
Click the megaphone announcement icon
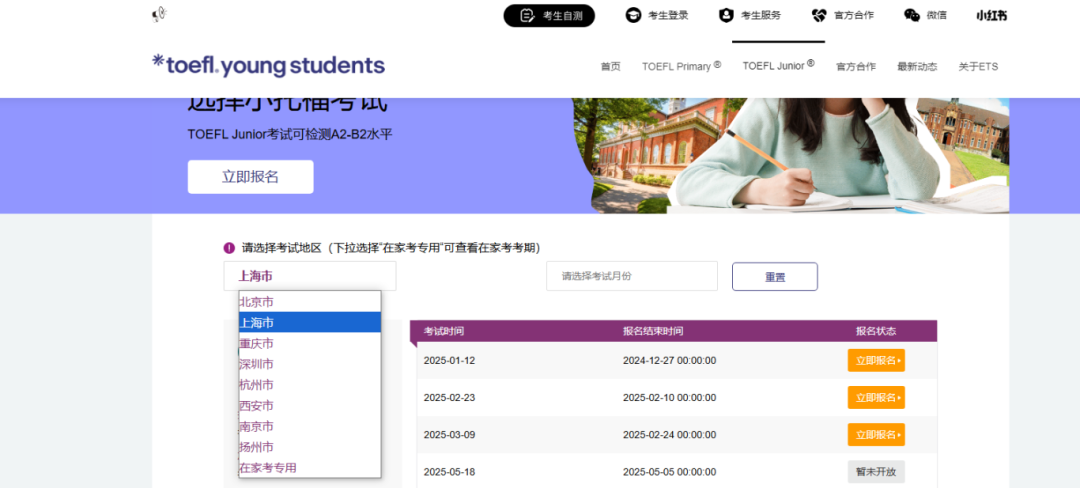159,14
